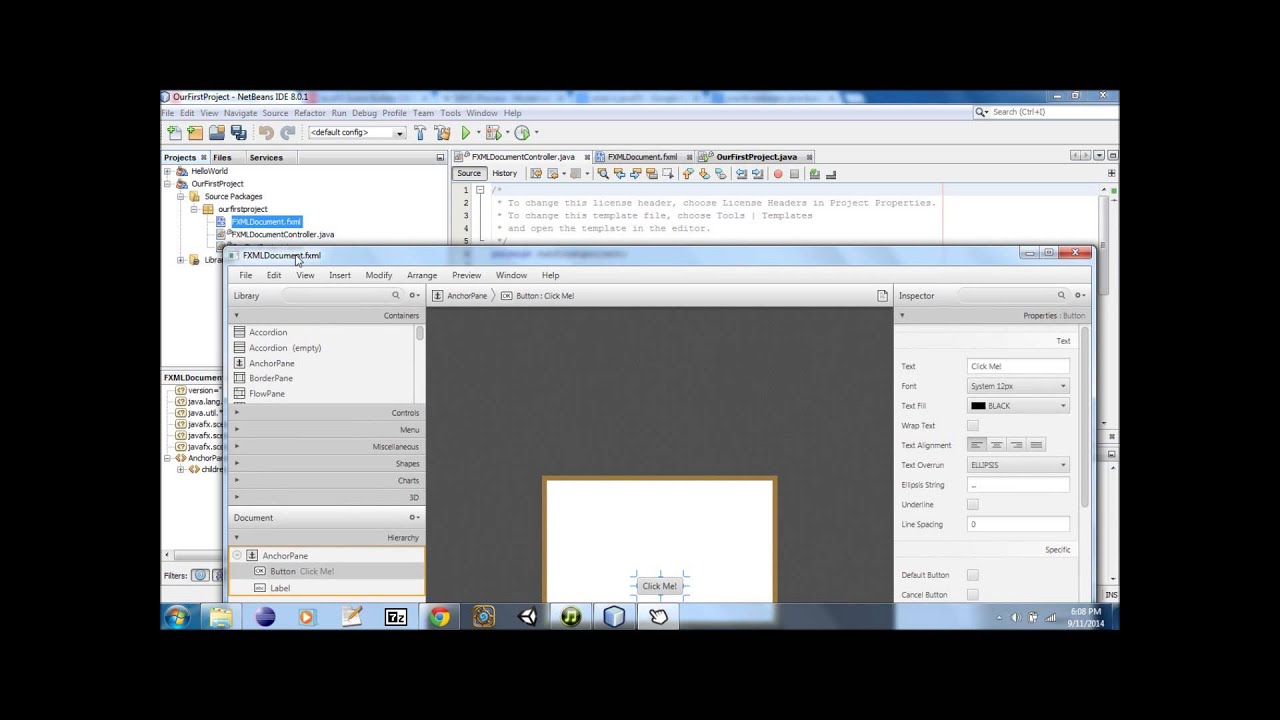The image size is (1280, 720).
Task: Set text alignment to right
Action: [x=1016, y=445]
